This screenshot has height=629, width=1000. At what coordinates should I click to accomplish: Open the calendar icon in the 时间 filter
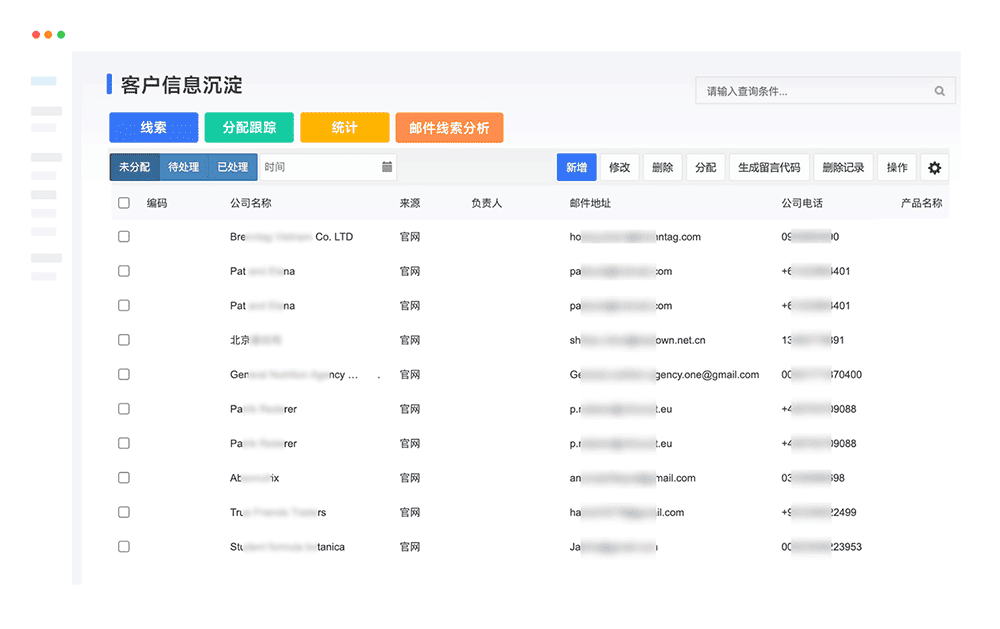click(x=388, y=167)
